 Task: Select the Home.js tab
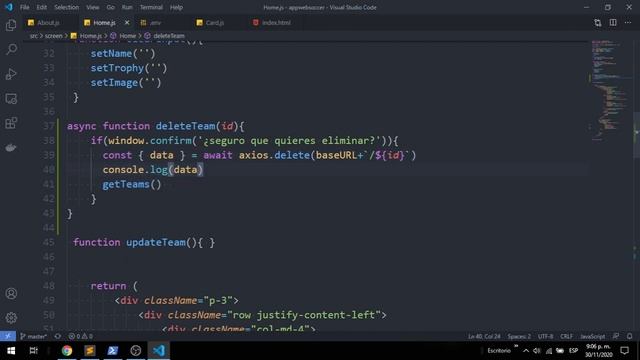(x=105, y=23)
